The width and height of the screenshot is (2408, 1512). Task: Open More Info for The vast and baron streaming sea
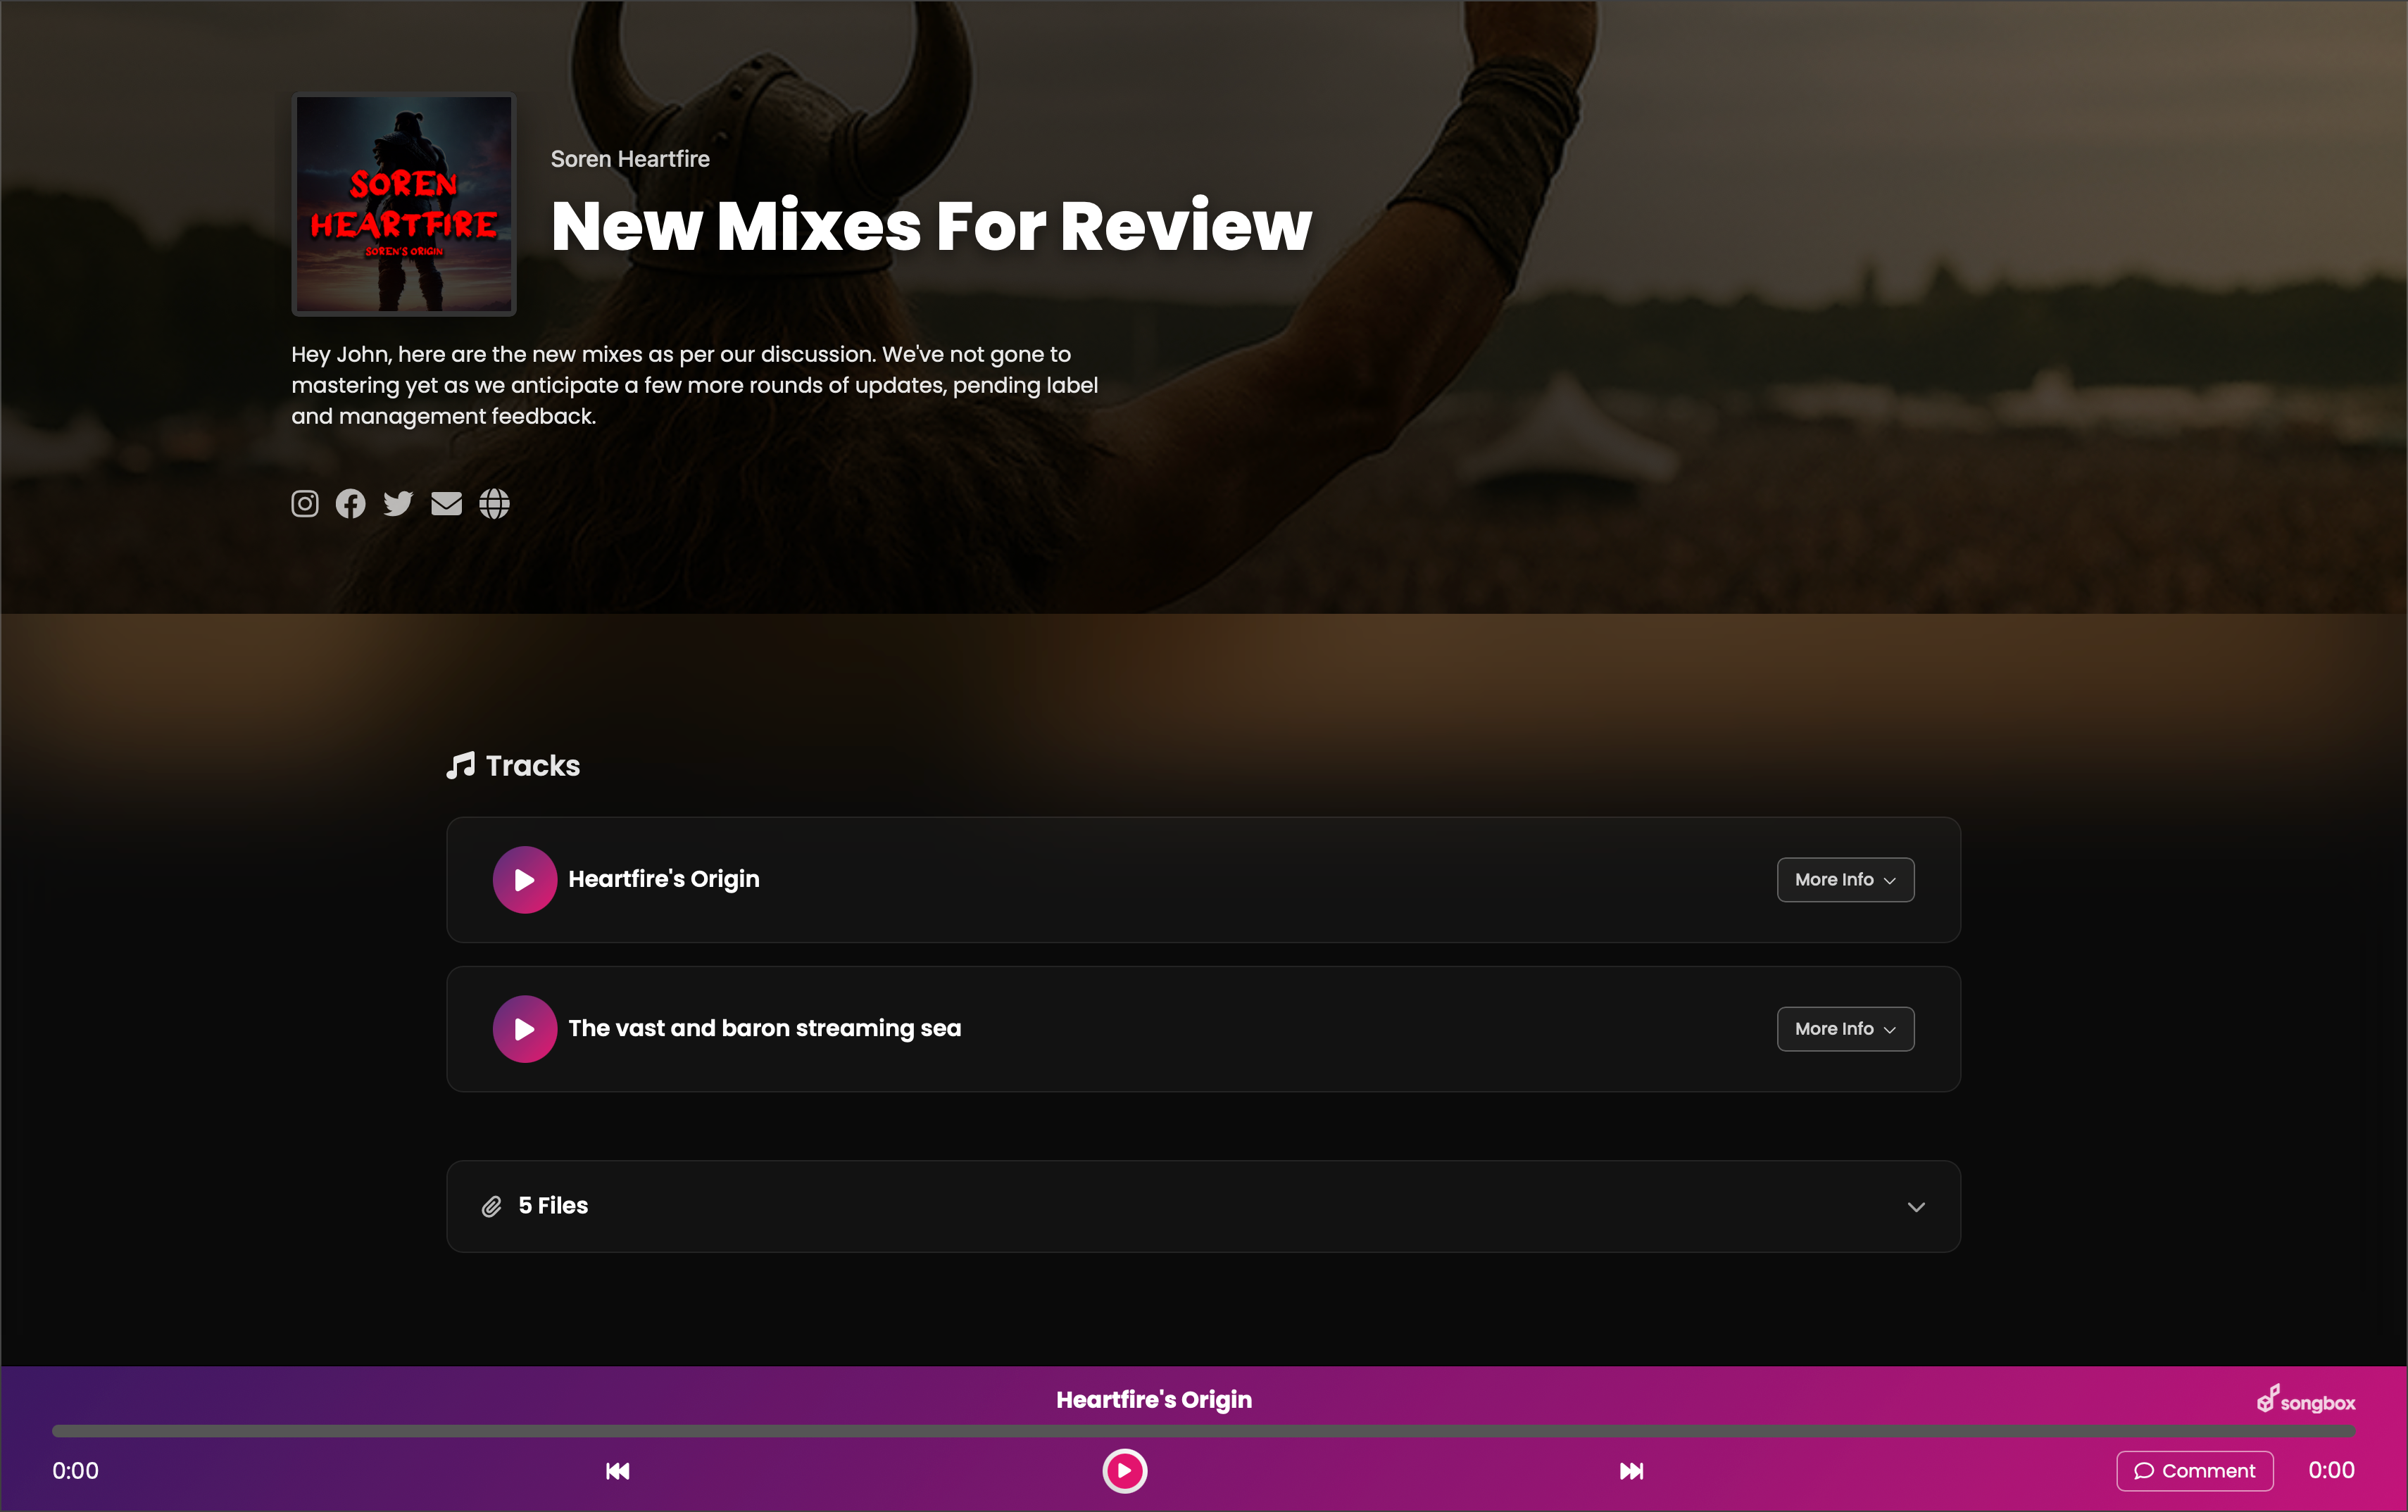pyautogui.click(x=1845, y=1028)
